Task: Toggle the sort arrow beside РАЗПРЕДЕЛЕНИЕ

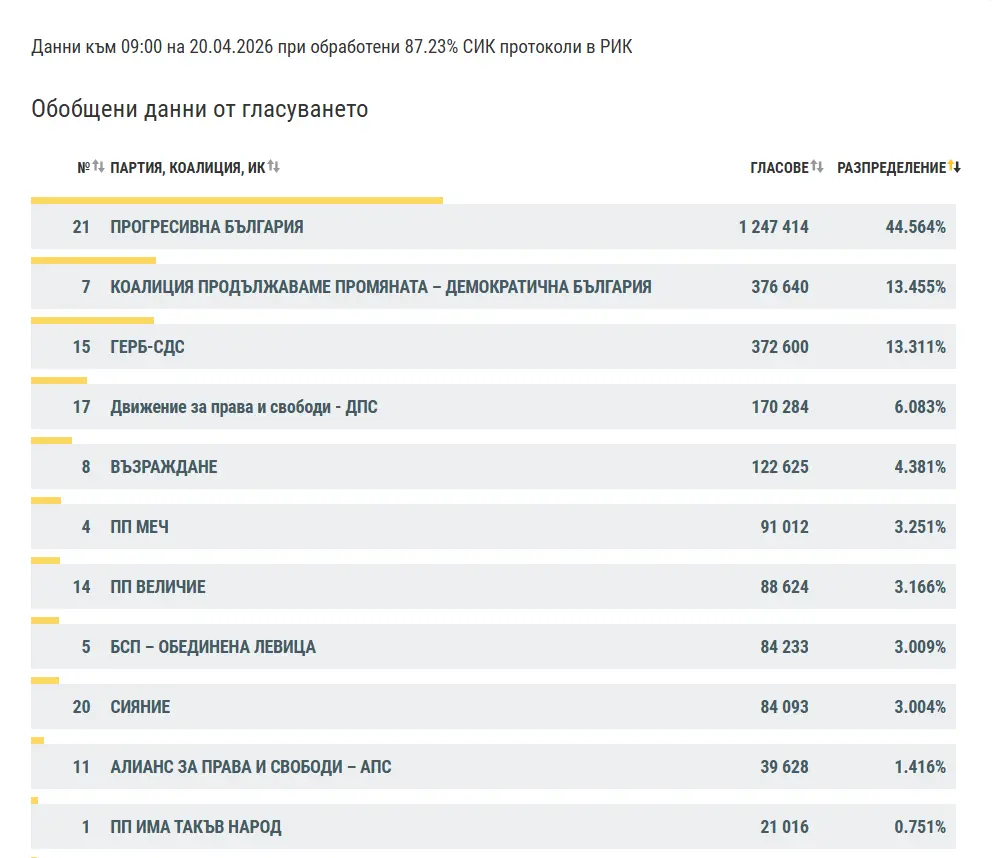Action: pos(954,167)
